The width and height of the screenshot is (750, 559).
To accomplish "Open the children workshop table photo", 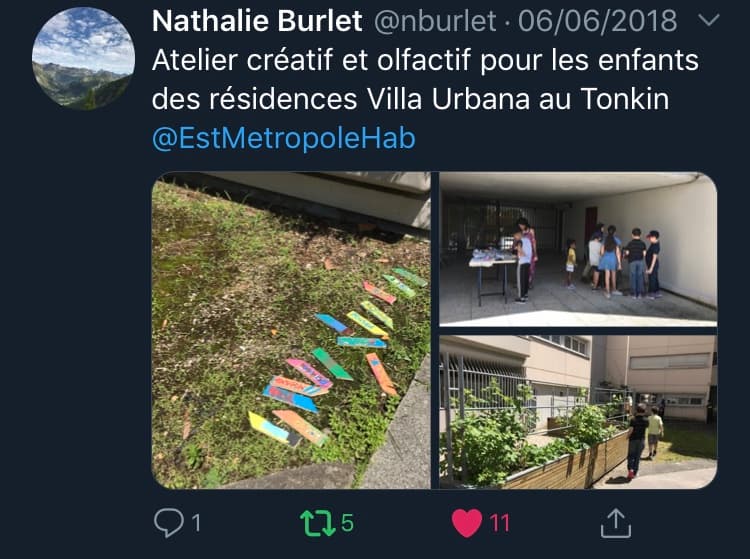I will point(578,249).
